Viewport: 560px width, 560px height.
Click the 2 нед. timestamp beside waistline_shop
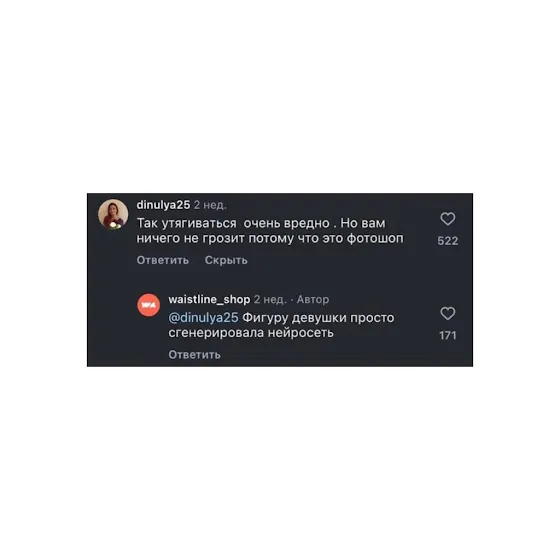click(x=270, y=299)
